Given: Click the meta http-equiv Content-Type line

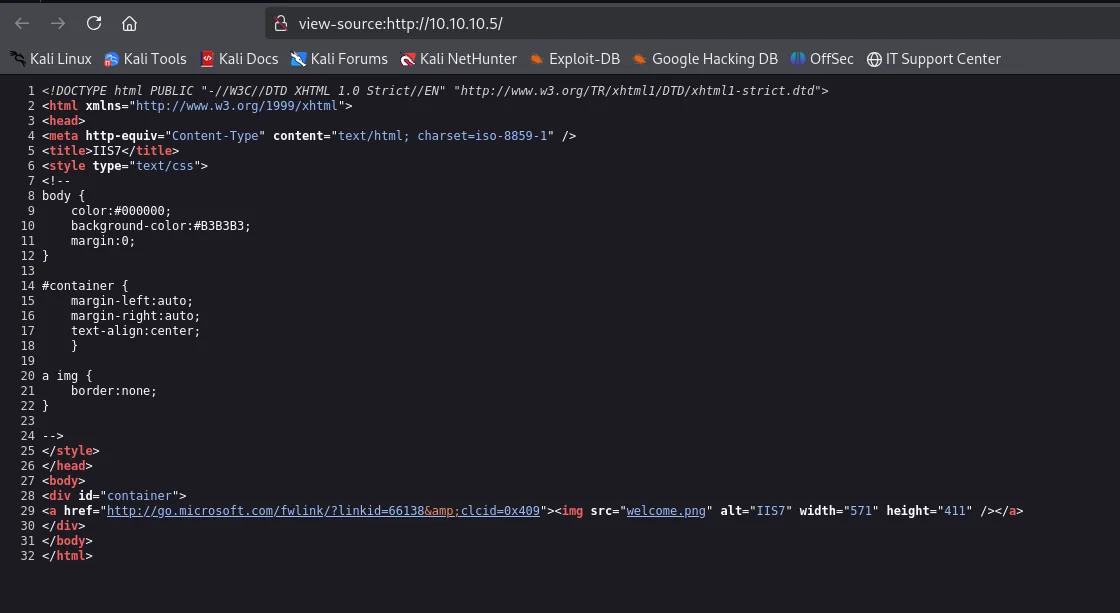Looking at the screenshot, I should tap(309, 136).
